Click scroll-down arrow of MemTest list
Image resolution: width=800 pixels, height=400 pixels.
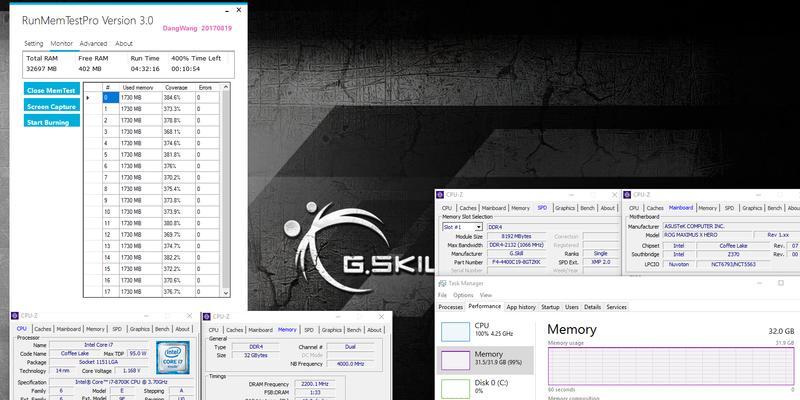[x=226, y=293]
